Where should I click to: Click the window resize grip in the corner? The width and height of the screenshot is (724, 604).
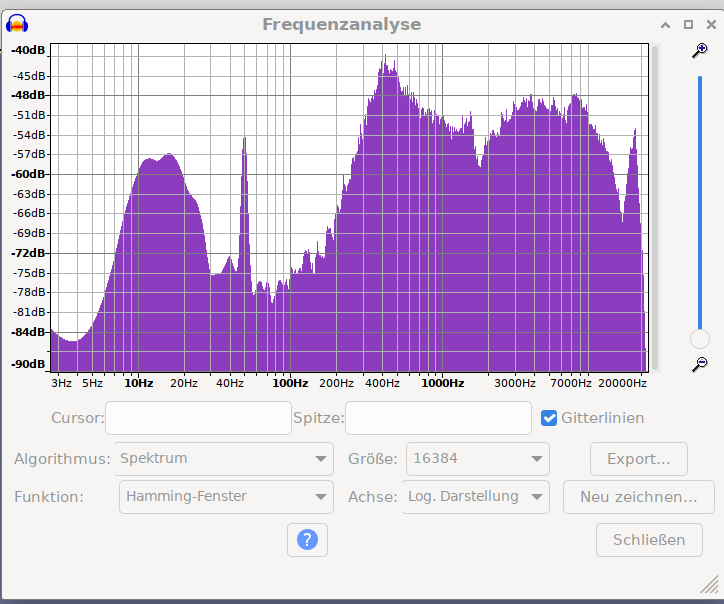coord(710,584)
